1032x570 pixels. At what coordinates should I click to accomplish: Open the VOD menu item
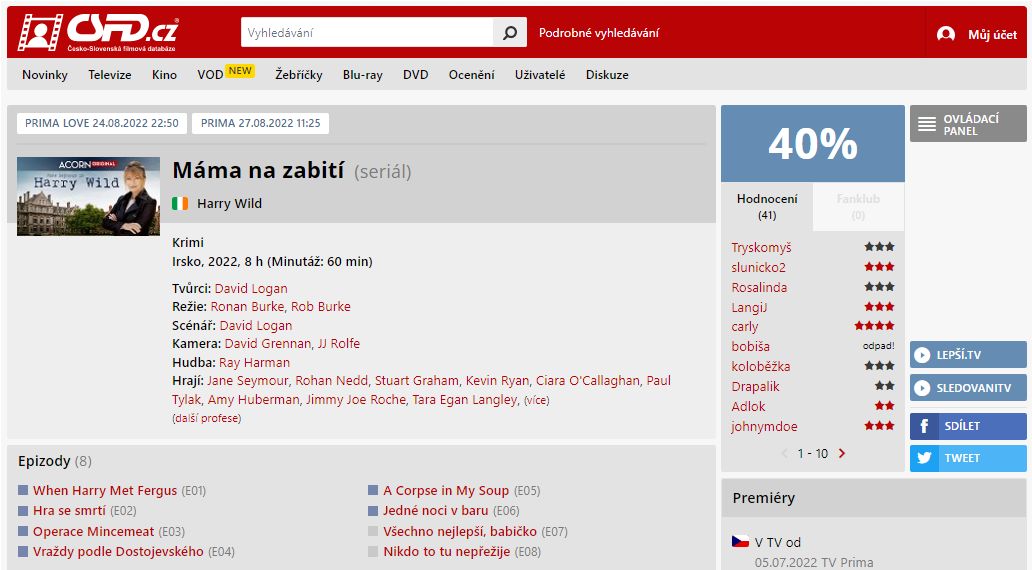tap(210, 75)
